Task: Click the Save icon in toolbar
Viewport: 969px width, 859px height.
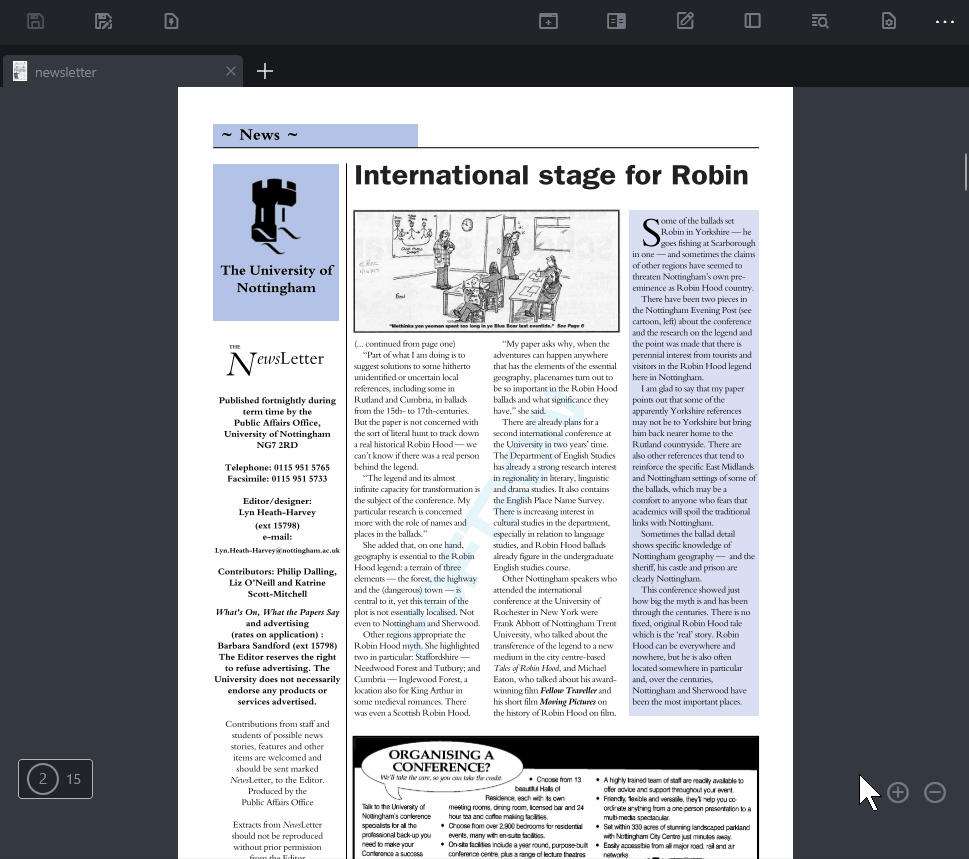Action: click(36, 21)
